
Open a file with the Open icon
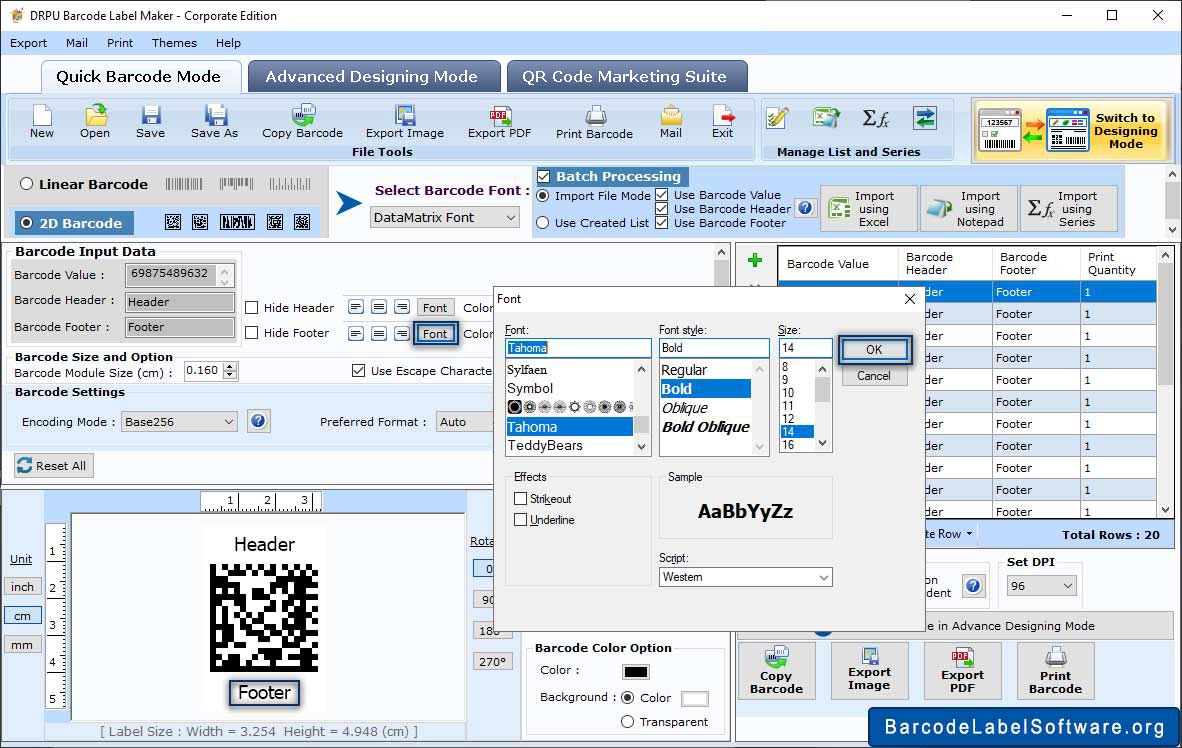95,122
